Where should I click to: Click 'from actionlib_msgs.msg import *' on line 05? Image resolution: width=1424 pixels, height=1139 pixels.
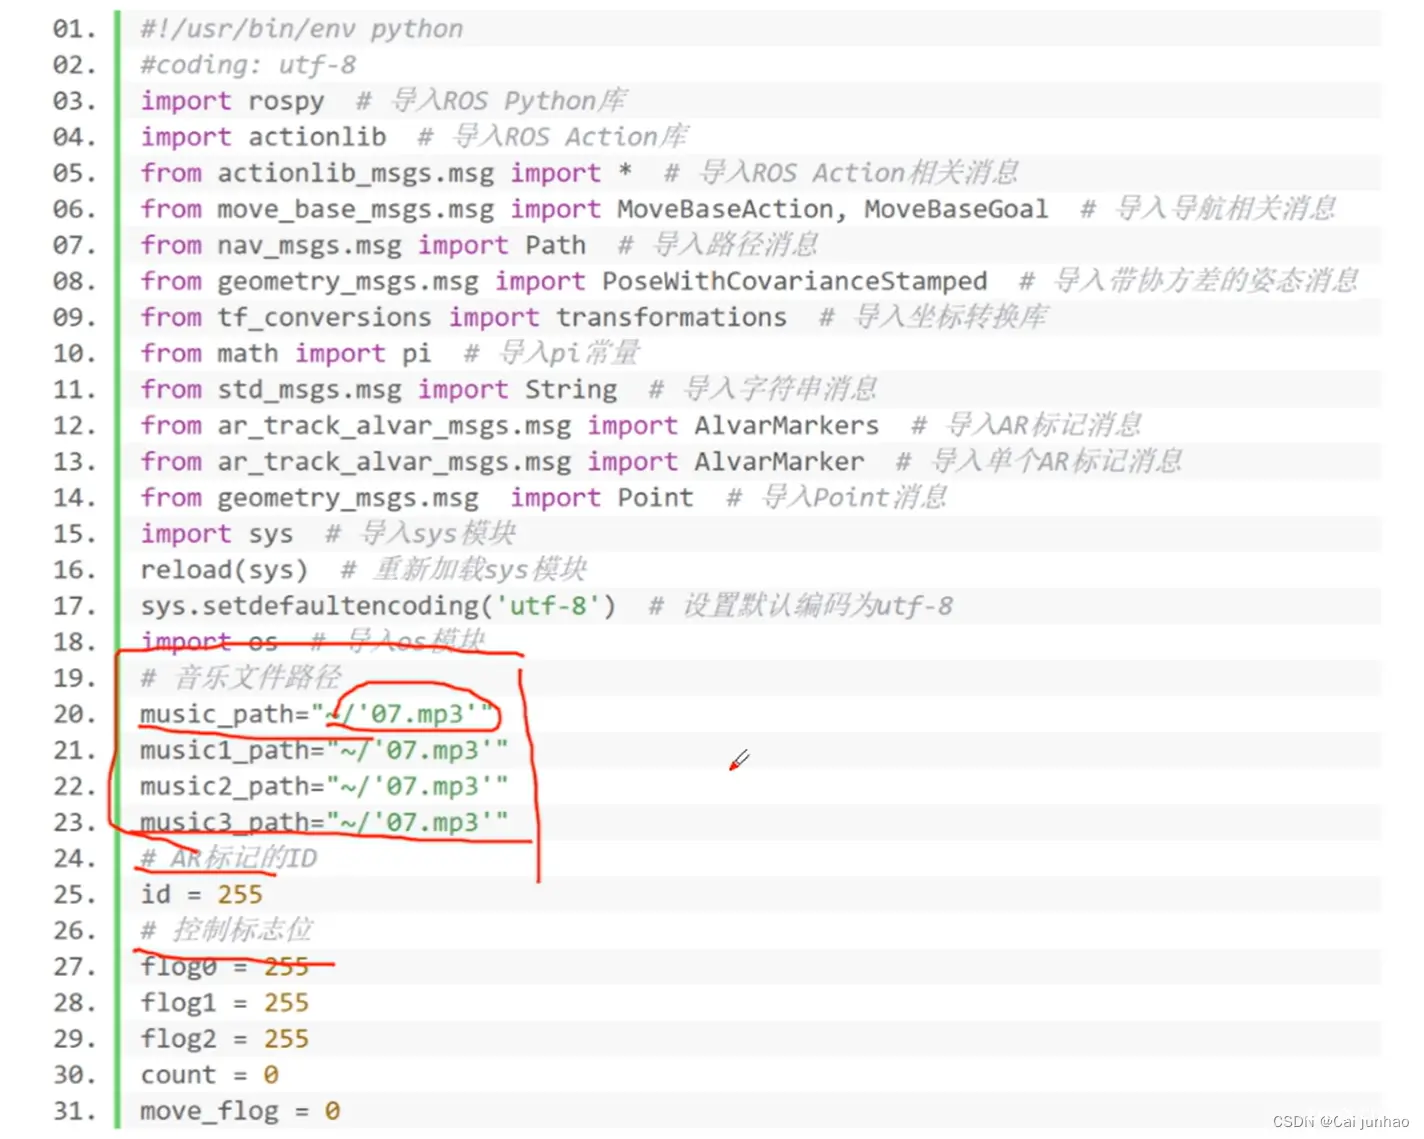(386, 173)
